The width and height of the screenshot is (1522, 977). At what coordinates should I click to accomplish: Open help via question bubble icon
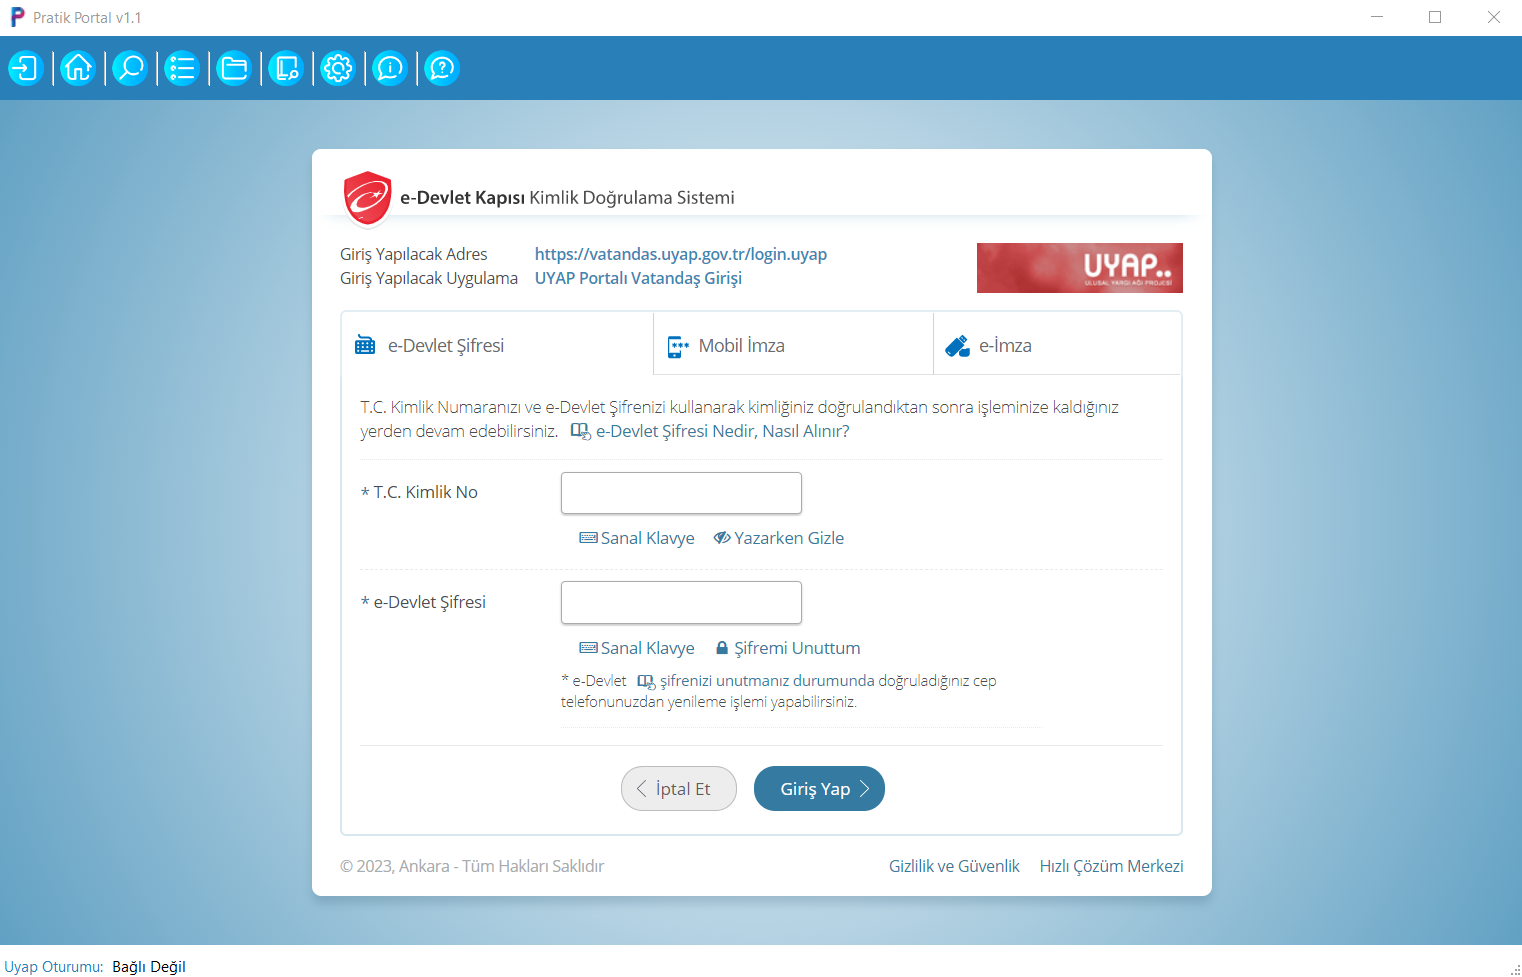tap(441, 68)
